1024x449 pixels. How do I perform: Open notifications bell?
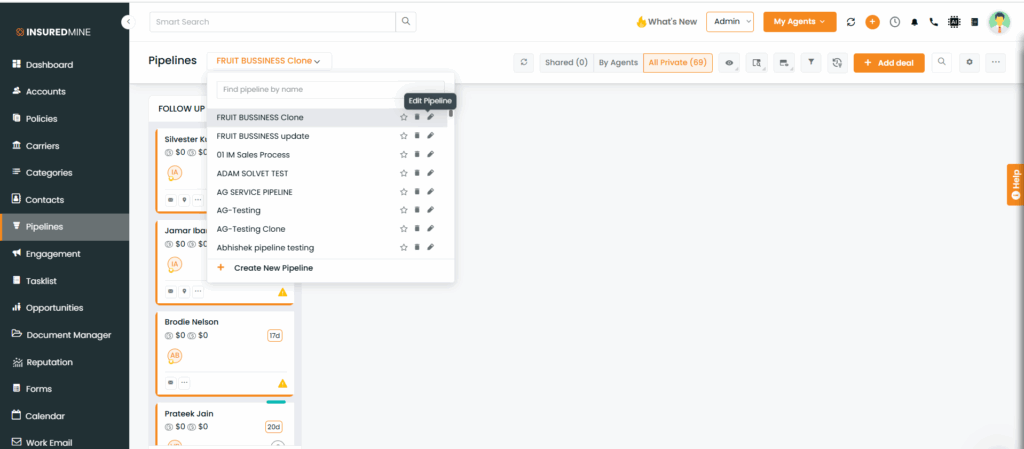914,22
